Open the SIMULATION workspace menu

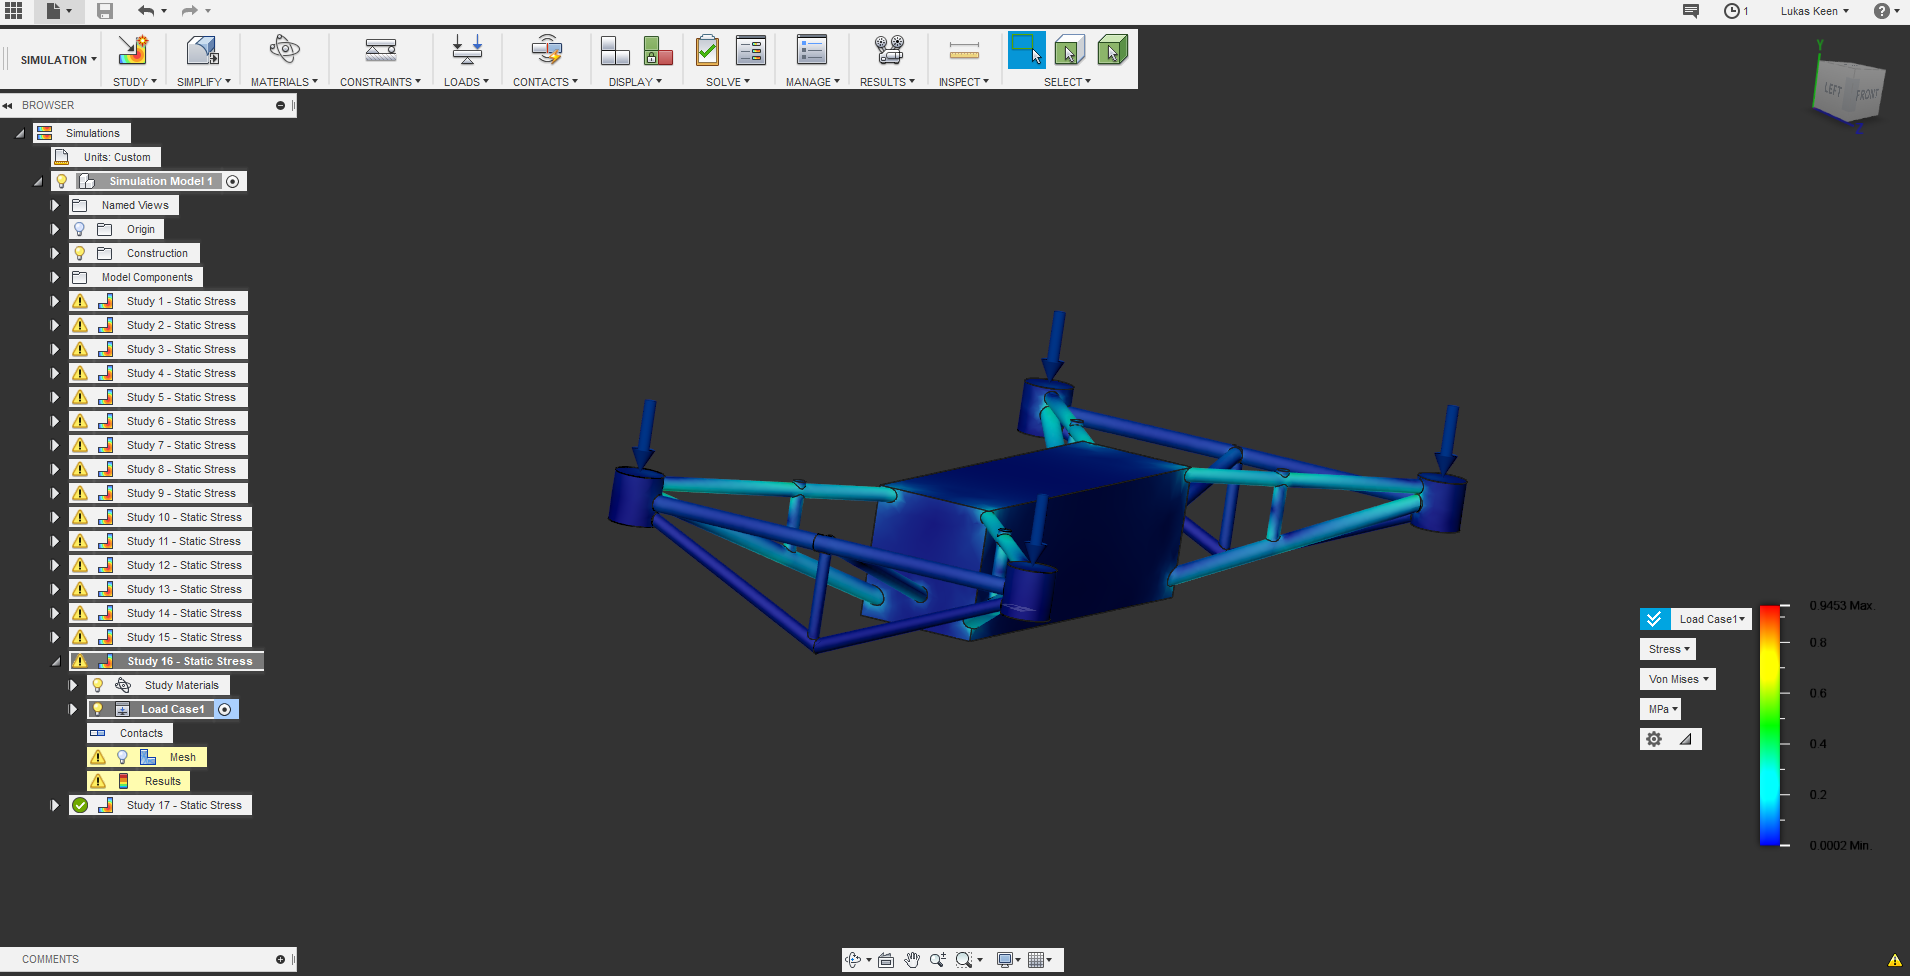pos(58,60)
